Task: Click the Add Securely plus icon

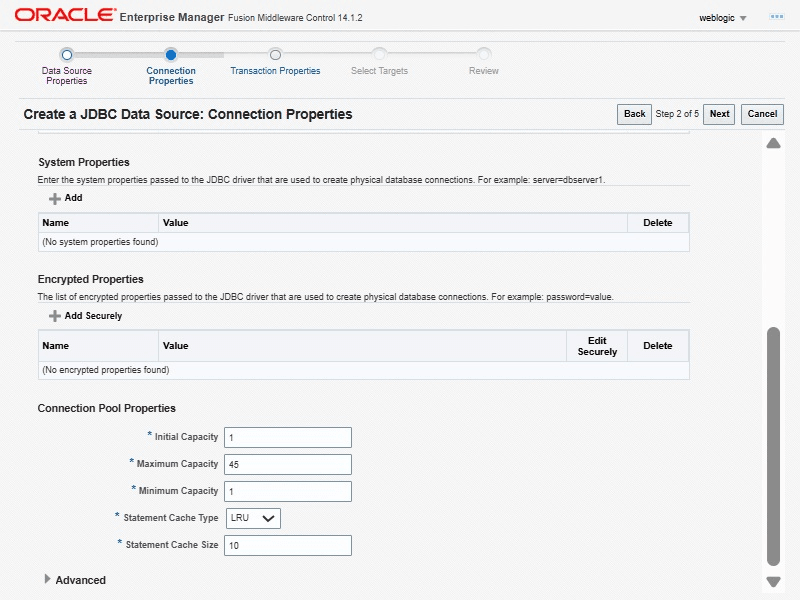Action: pos(55,316)
